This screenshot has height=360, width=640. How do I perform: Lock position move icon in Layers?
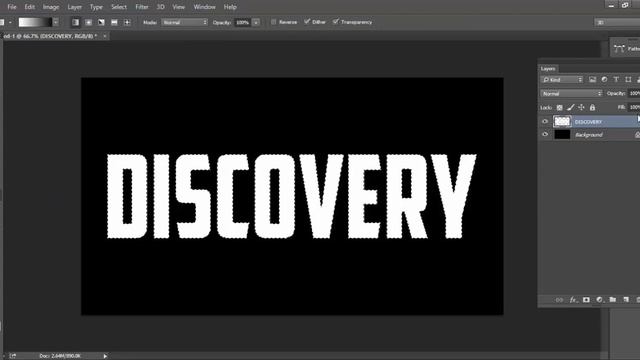pos(581,107)
